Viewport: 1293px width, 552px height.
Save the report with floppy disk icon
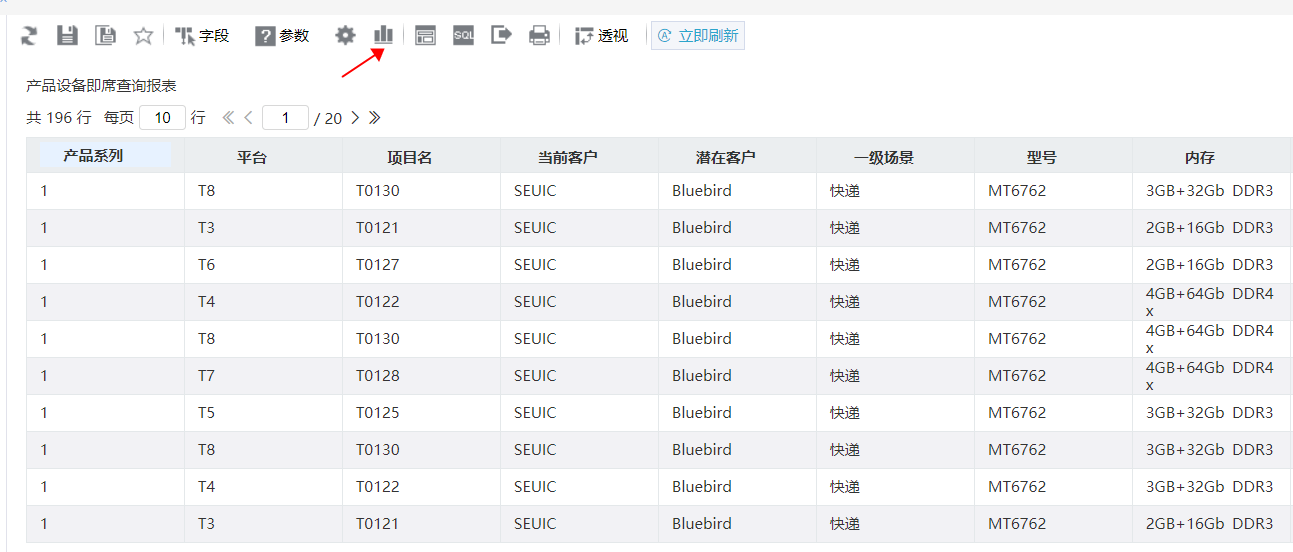67,36
